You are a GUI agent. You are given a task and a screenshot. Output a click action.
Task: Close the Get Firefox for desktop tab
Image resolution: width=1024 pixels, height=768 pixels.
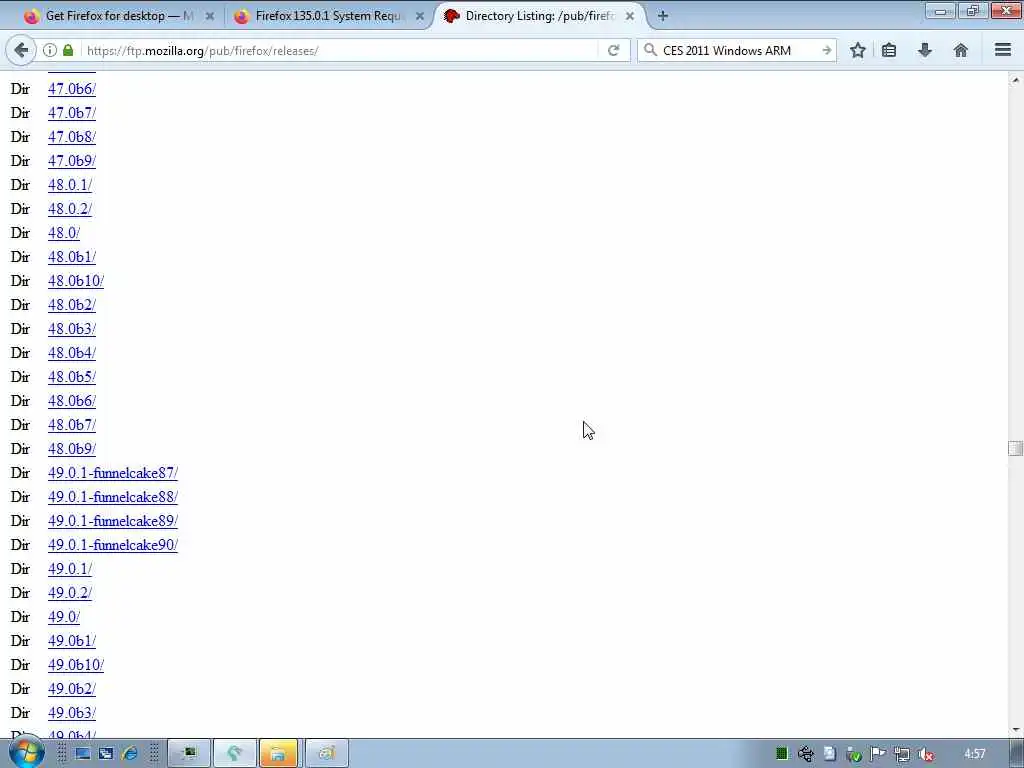pos(210,16)
